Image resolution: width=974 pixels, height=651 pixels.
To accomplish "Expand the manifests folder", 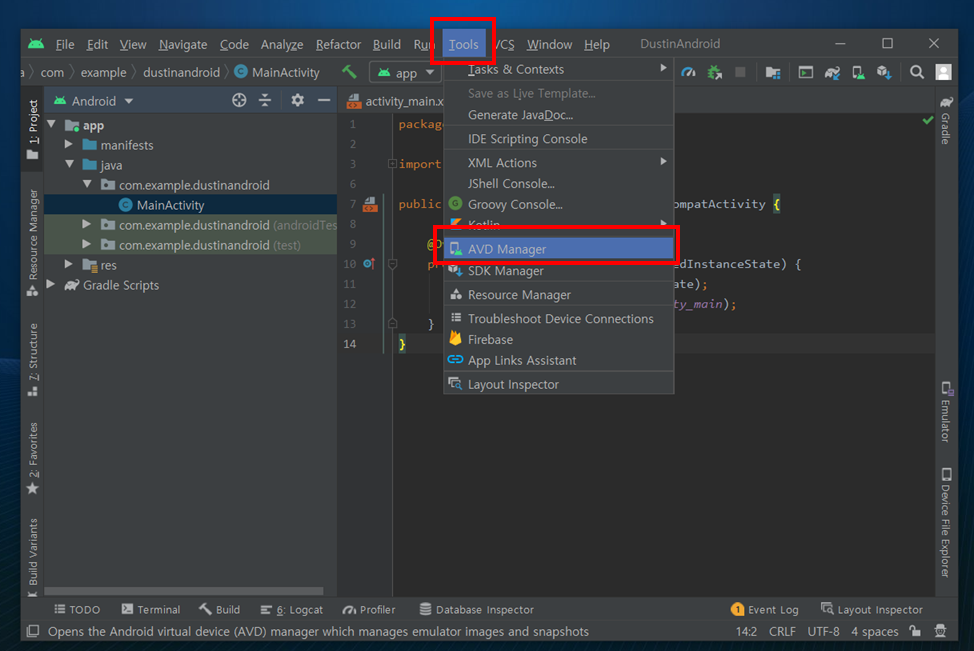I will 69,145.
